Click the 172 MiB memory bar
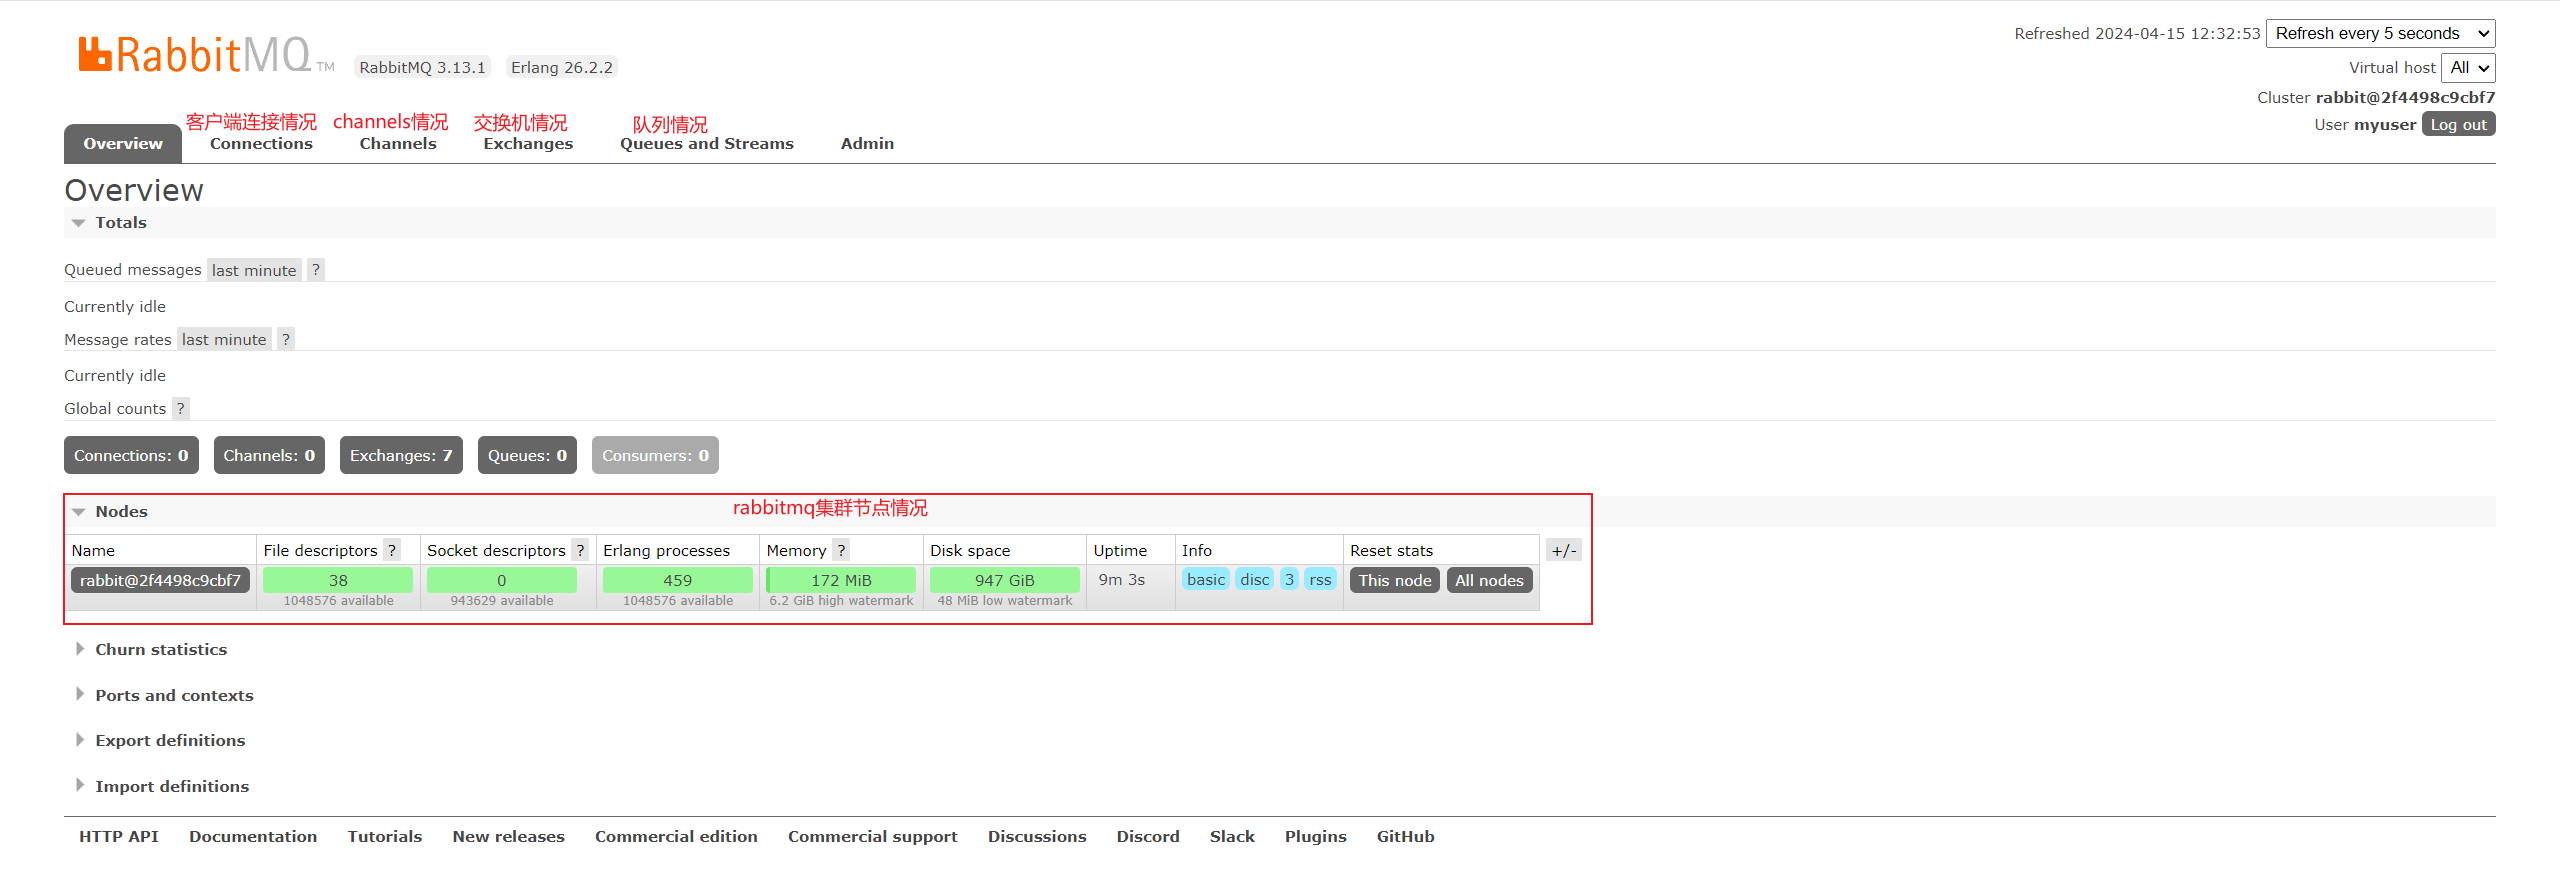The height and width of the screenshot is (870, 2560). click(x=841, y=581)
